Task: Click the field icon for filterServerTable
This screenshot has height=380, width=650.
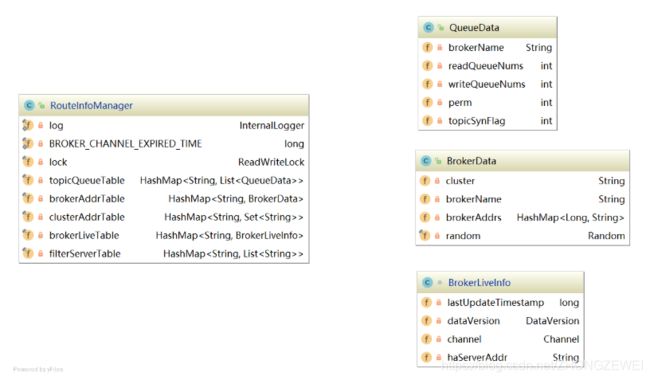Action: pyautogui.click(x=28, y=253)
